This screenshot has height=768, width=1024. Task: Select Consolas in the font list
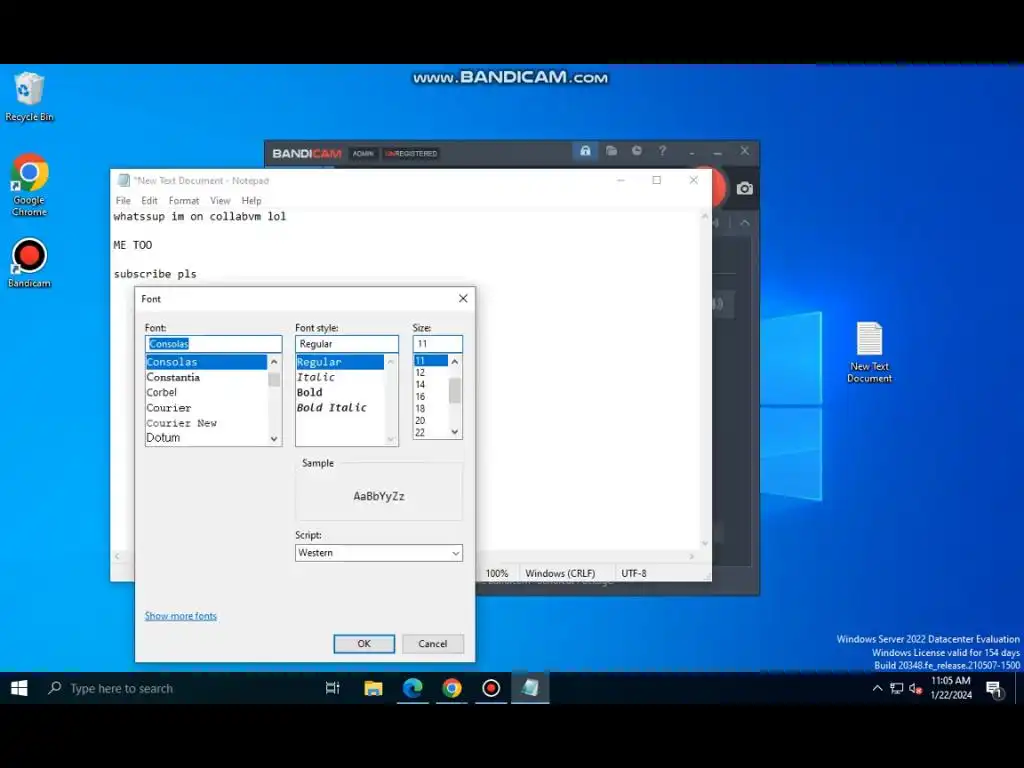coord(206,362)
